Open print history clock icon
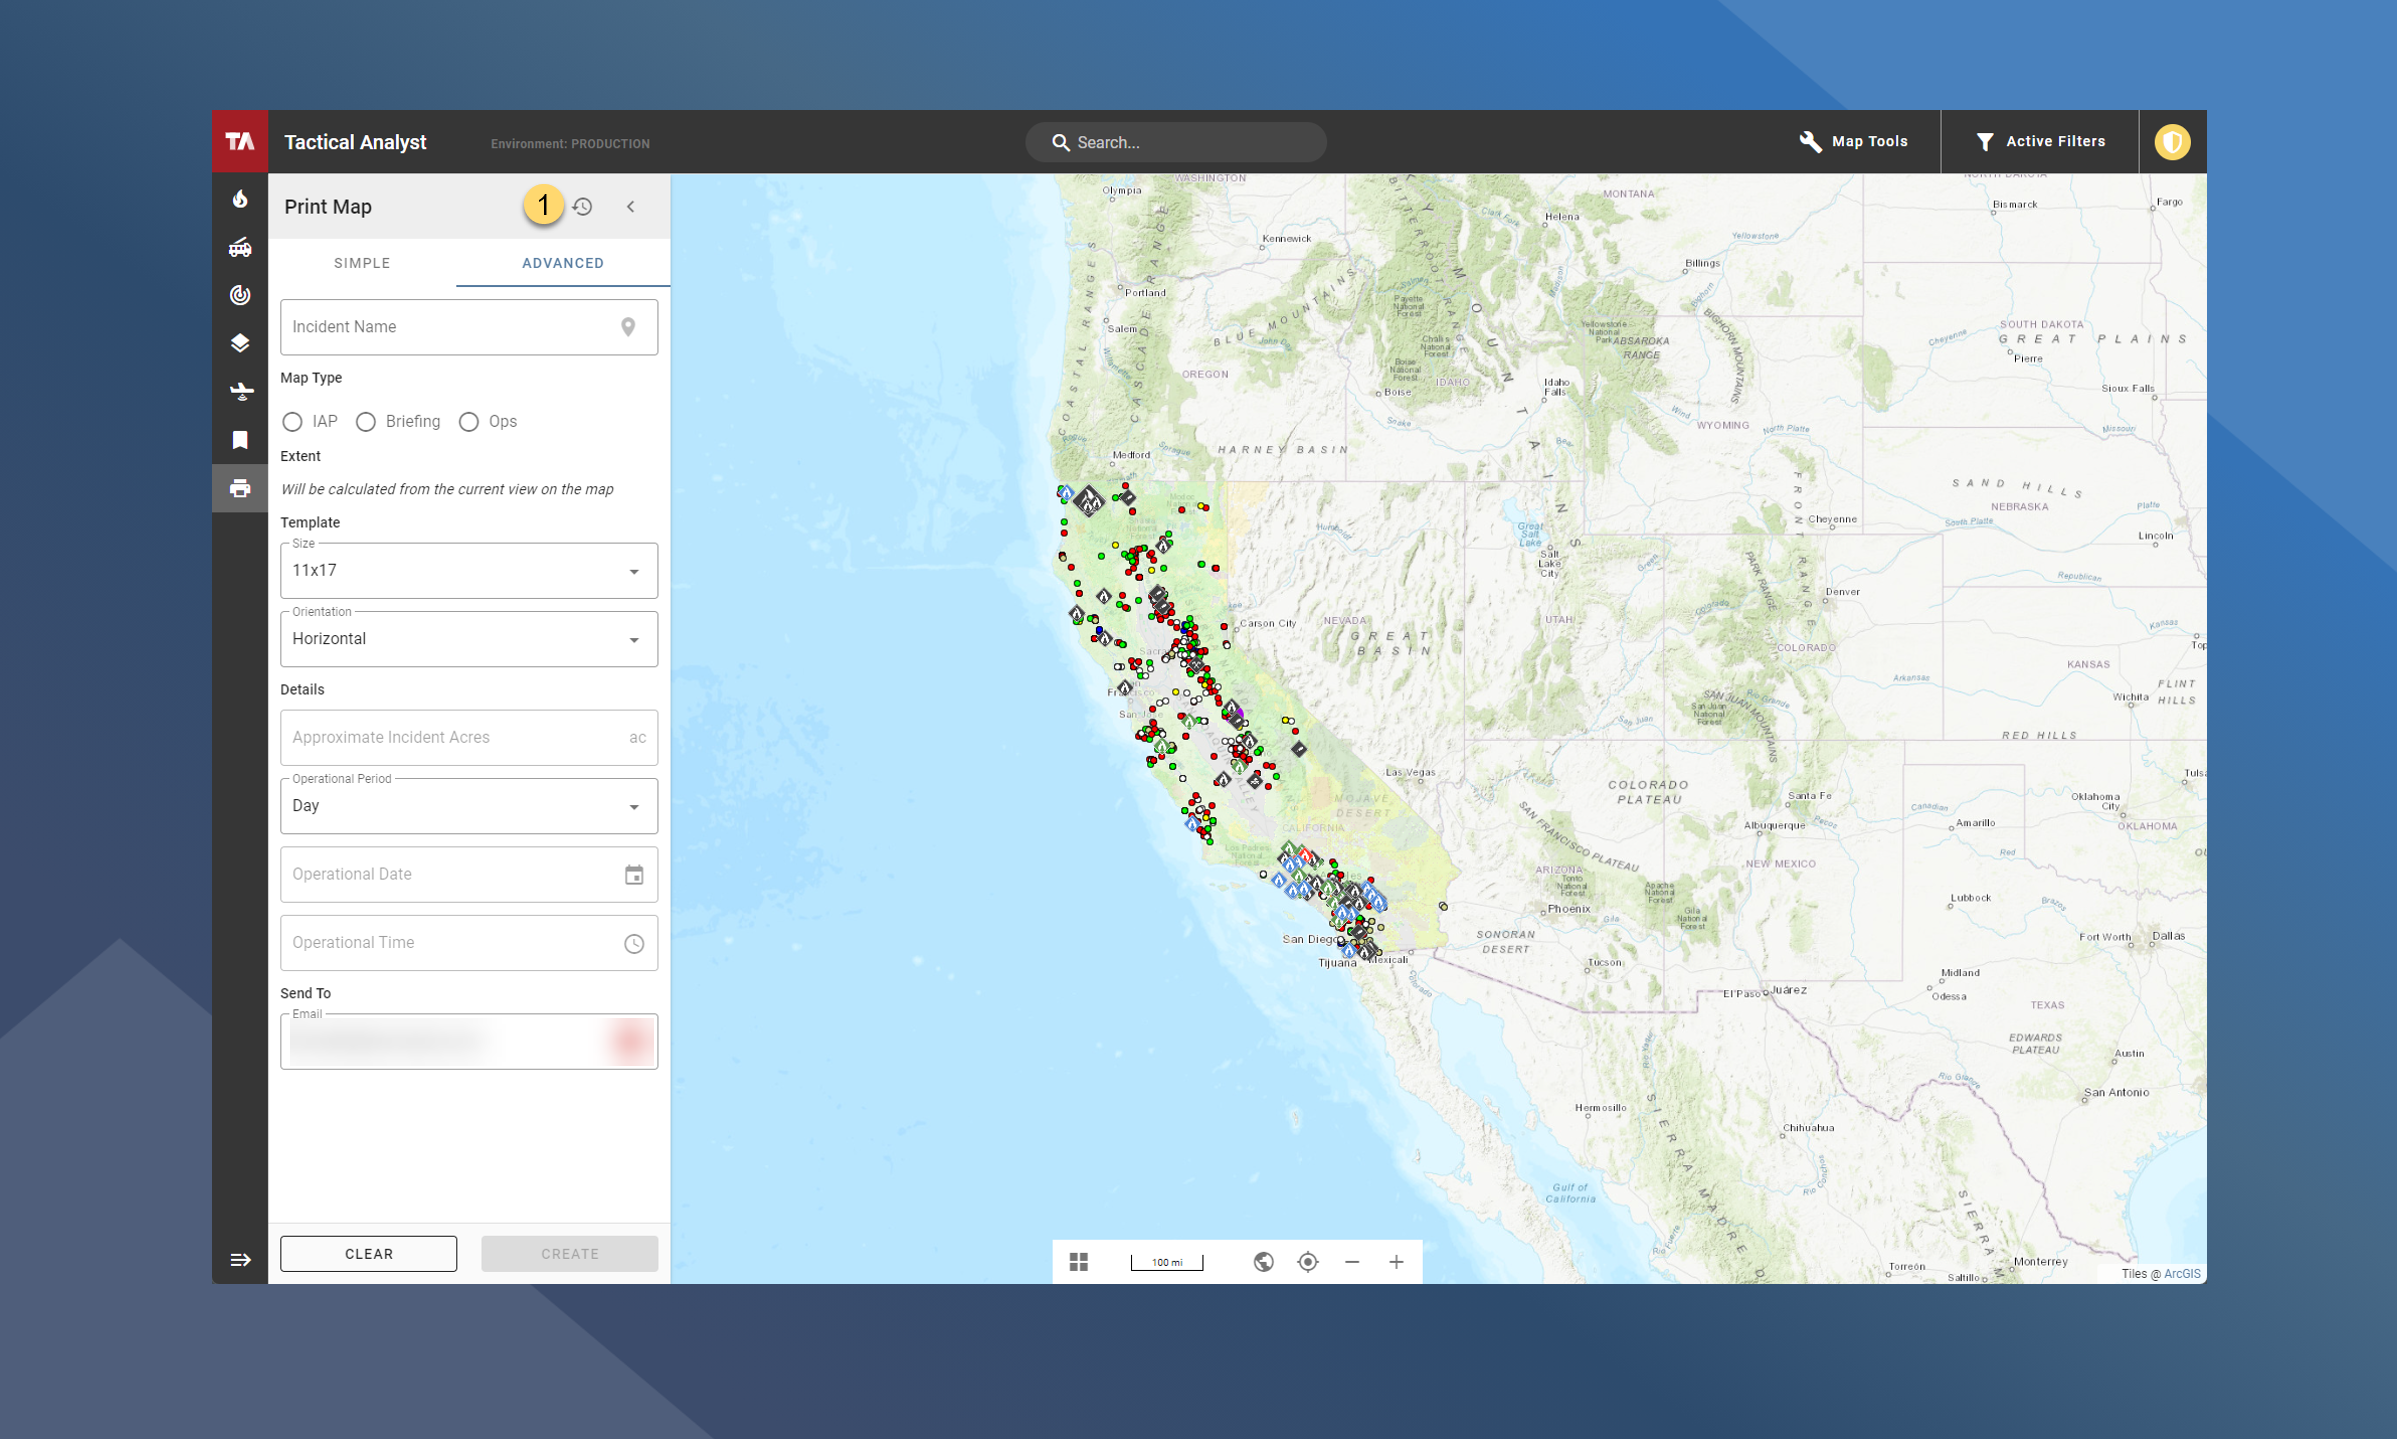This screenshot has width=2397, height=1439. 583,206
